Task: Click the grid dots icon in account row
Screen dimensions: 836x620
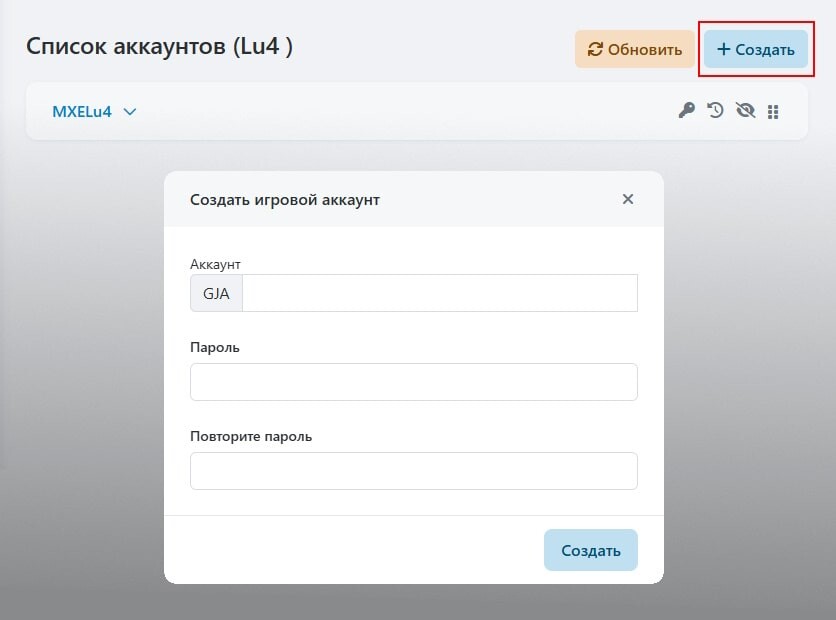Action: [x=773, y=111]
